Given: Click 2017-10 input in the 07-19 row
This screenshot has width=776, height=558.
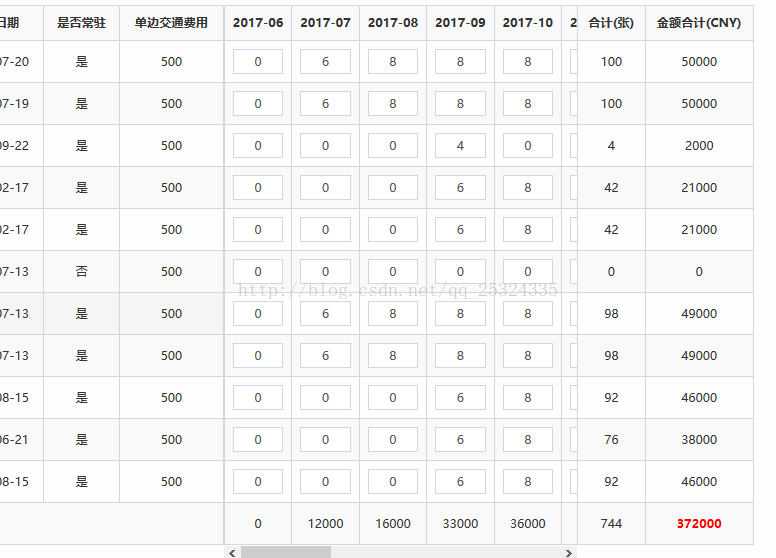Looking at the screenshot, I should (x=528, y=104).
